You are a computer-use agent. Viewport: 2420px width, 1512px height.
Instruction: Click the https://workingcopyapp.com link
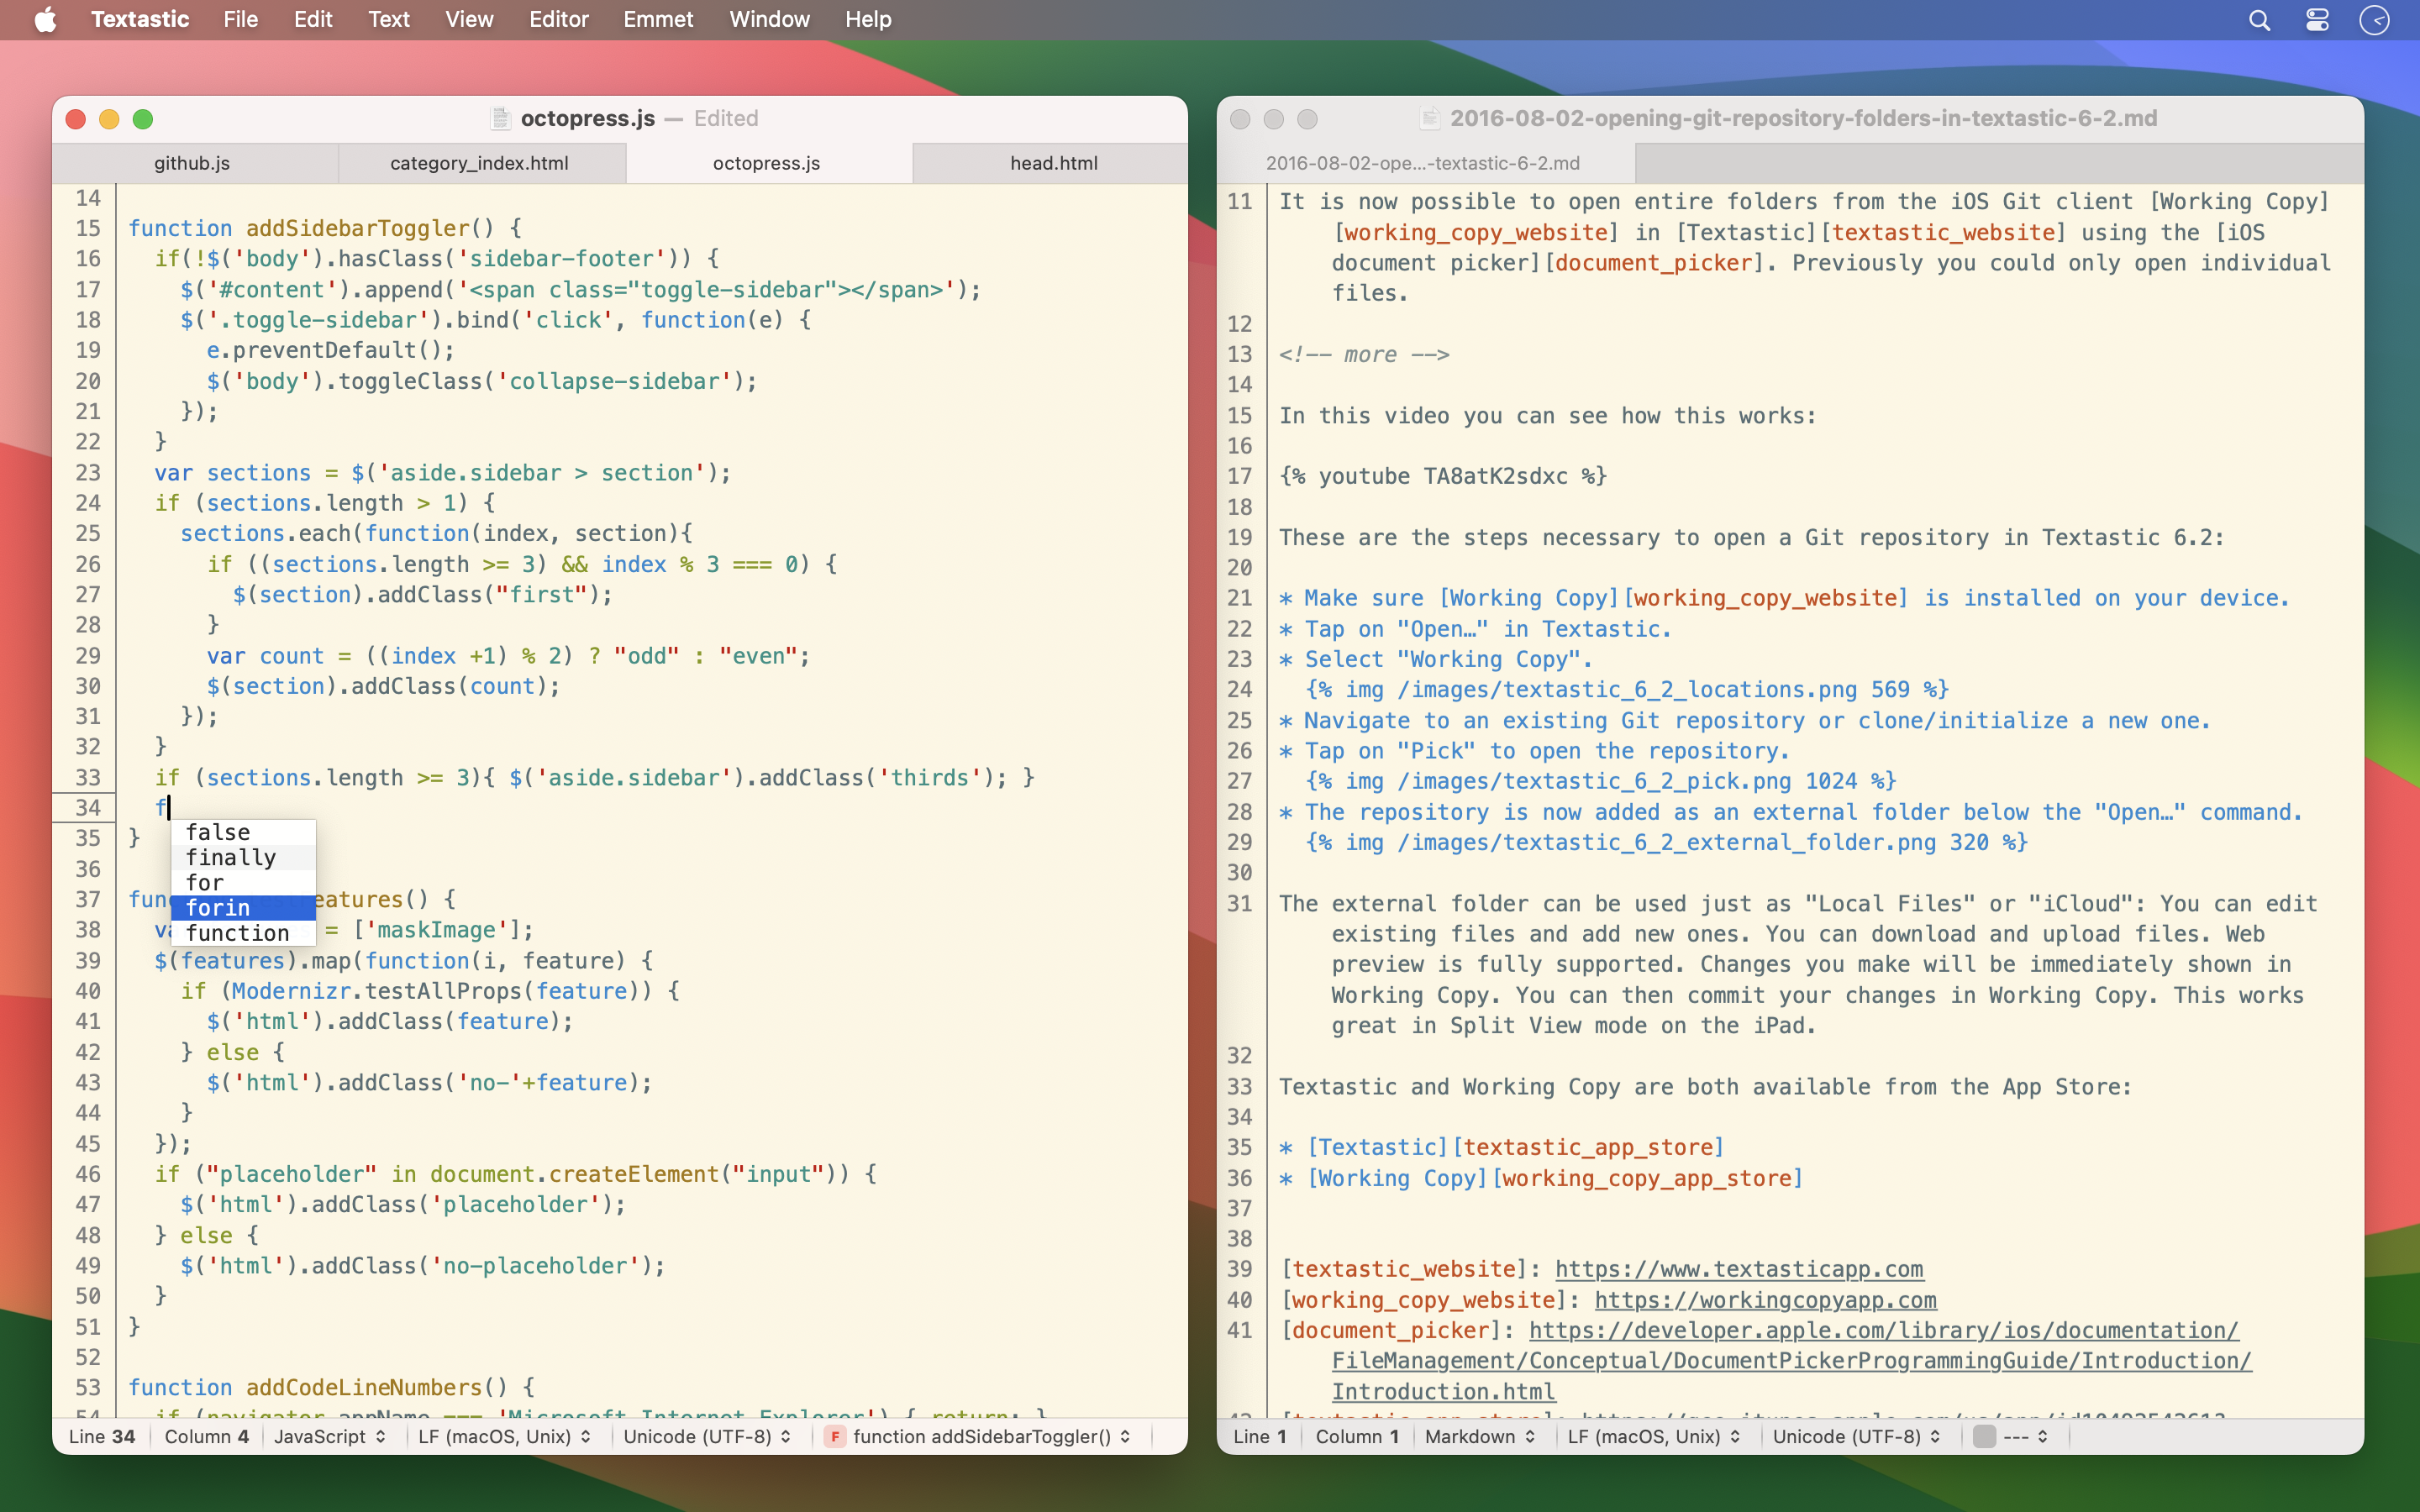tap(1765, 1300)
